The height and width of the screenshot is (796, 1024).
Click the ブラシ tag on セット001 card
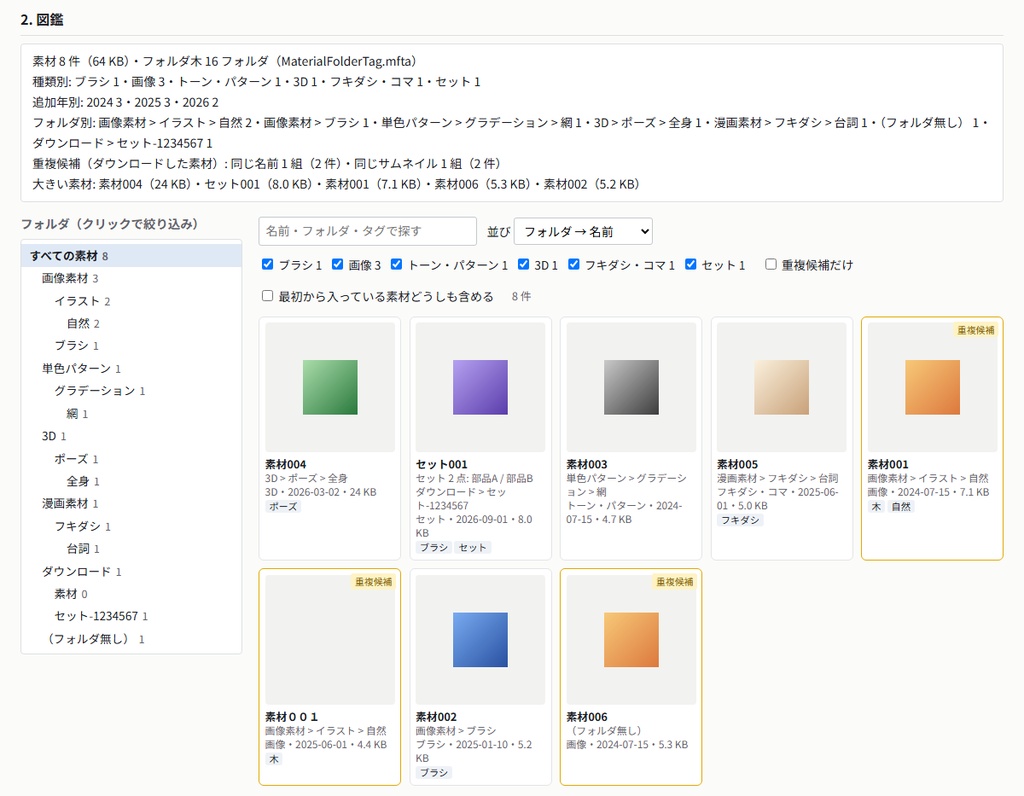[x=434, y=548]
